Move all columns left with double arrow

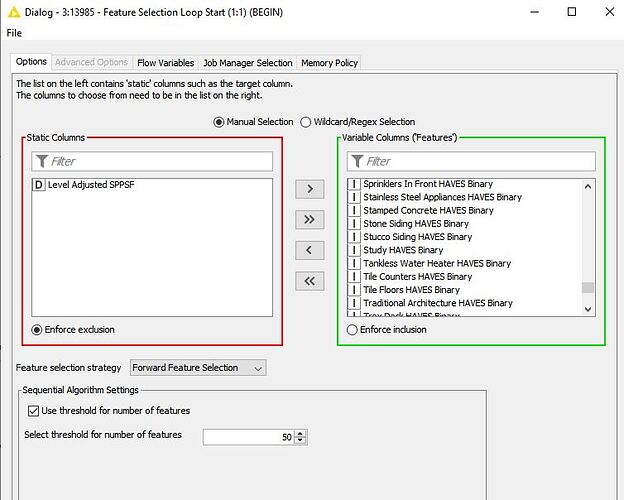coord(310,281)
